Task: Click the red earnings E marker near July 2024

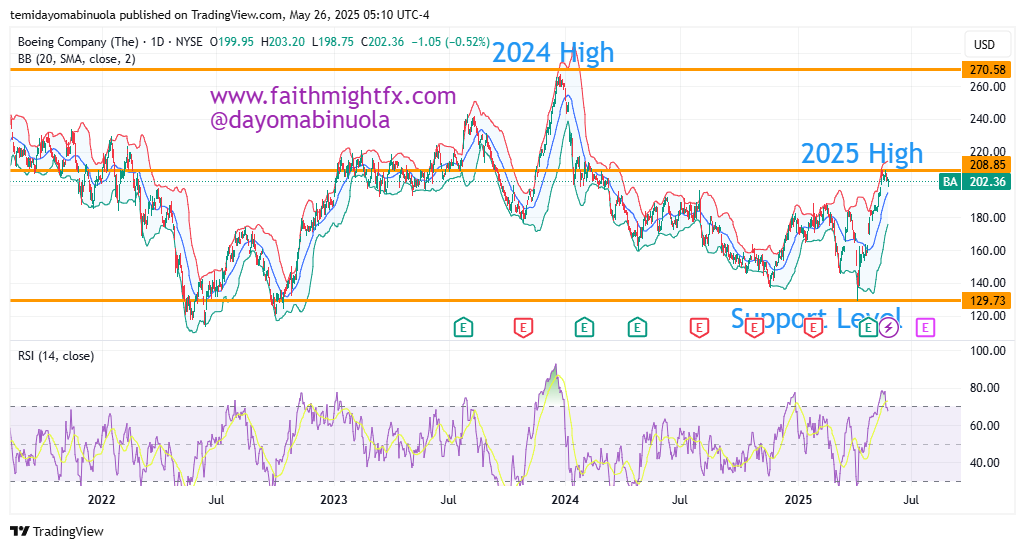Action: coord(699,327)
